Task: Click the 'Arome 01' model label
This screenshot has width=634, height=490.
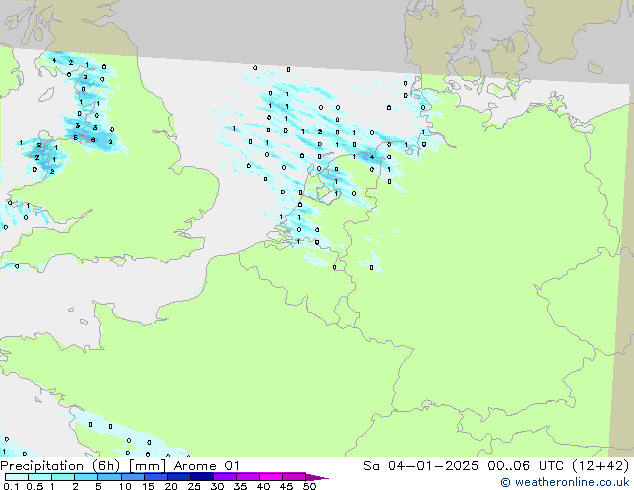Action: (x=207, y=466)
